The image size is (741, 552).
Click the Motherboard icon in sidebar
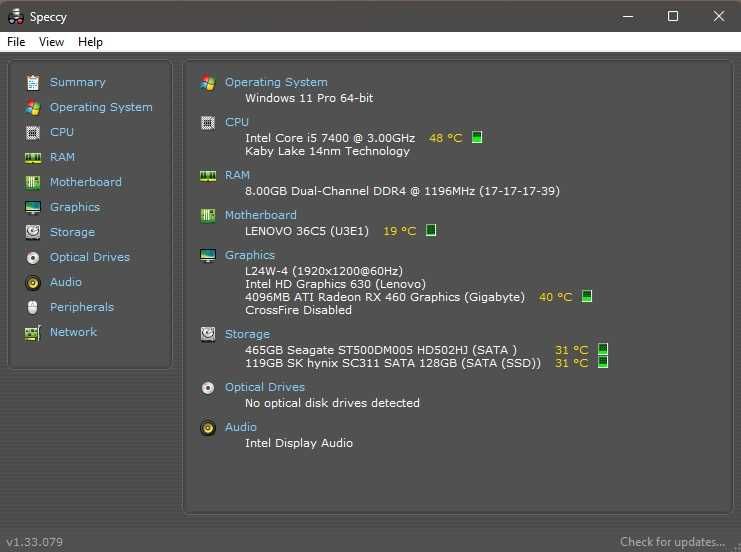[33, 182]
